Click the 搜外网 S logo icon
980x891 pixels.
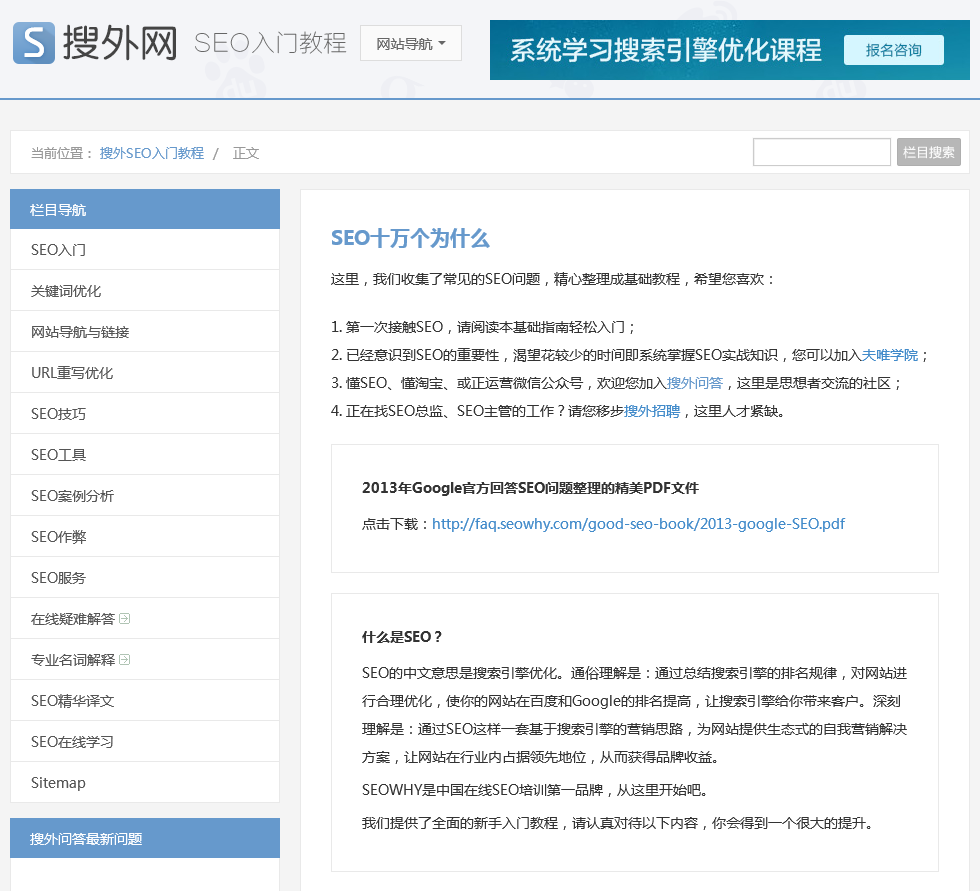(x=34, y=43)
